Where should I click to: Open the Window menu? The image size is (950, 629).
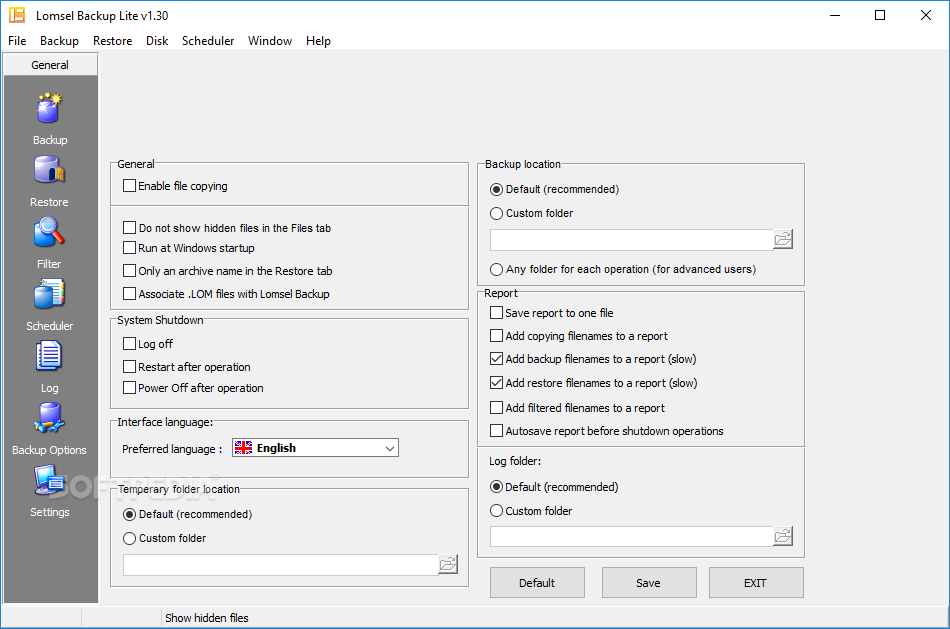[270, 41]
